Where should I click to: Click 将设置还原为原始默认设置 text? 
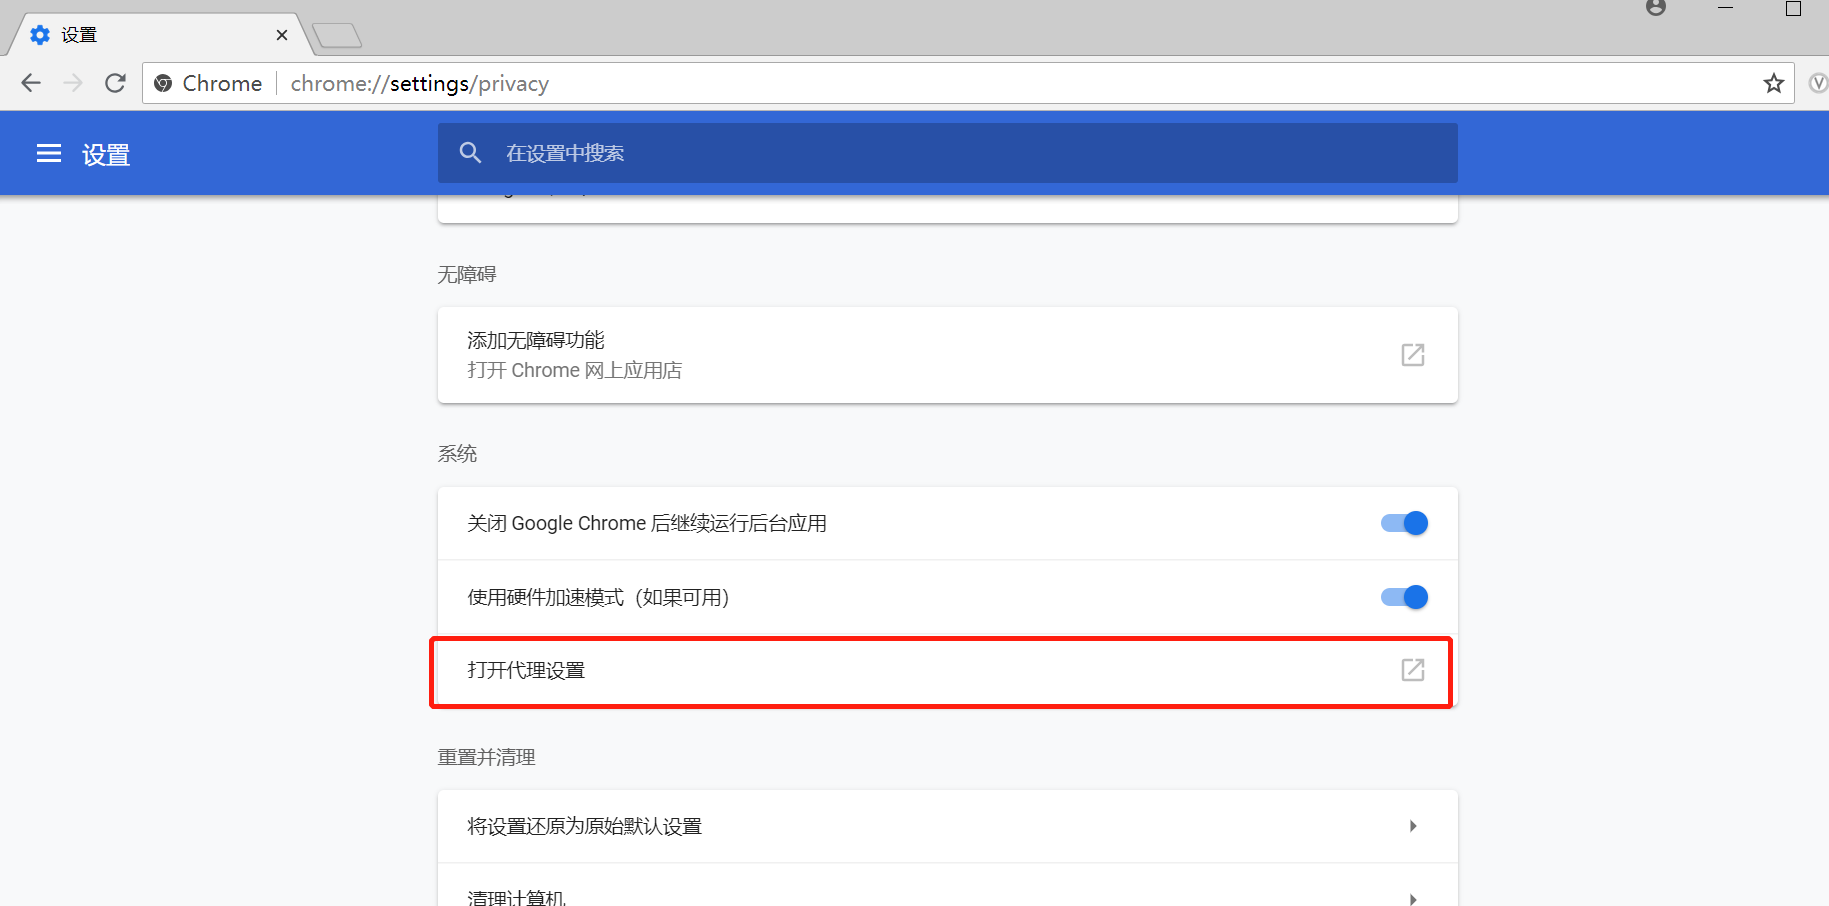click(585, 826)
